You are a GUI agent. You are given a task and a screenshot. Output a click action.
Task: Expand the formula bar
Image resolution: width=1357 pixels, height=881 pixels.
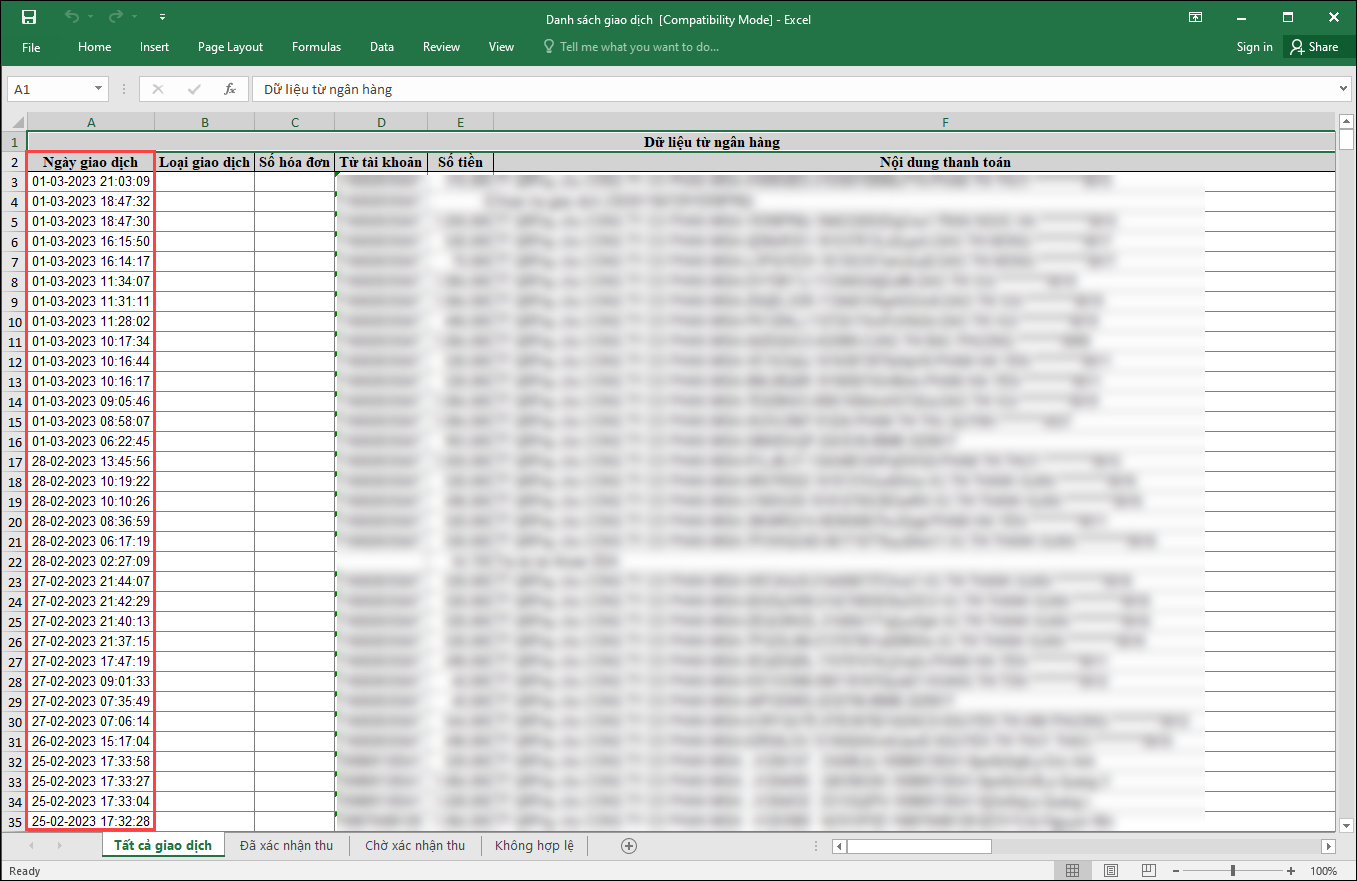pyautogui.click(x=1343, y=89)
